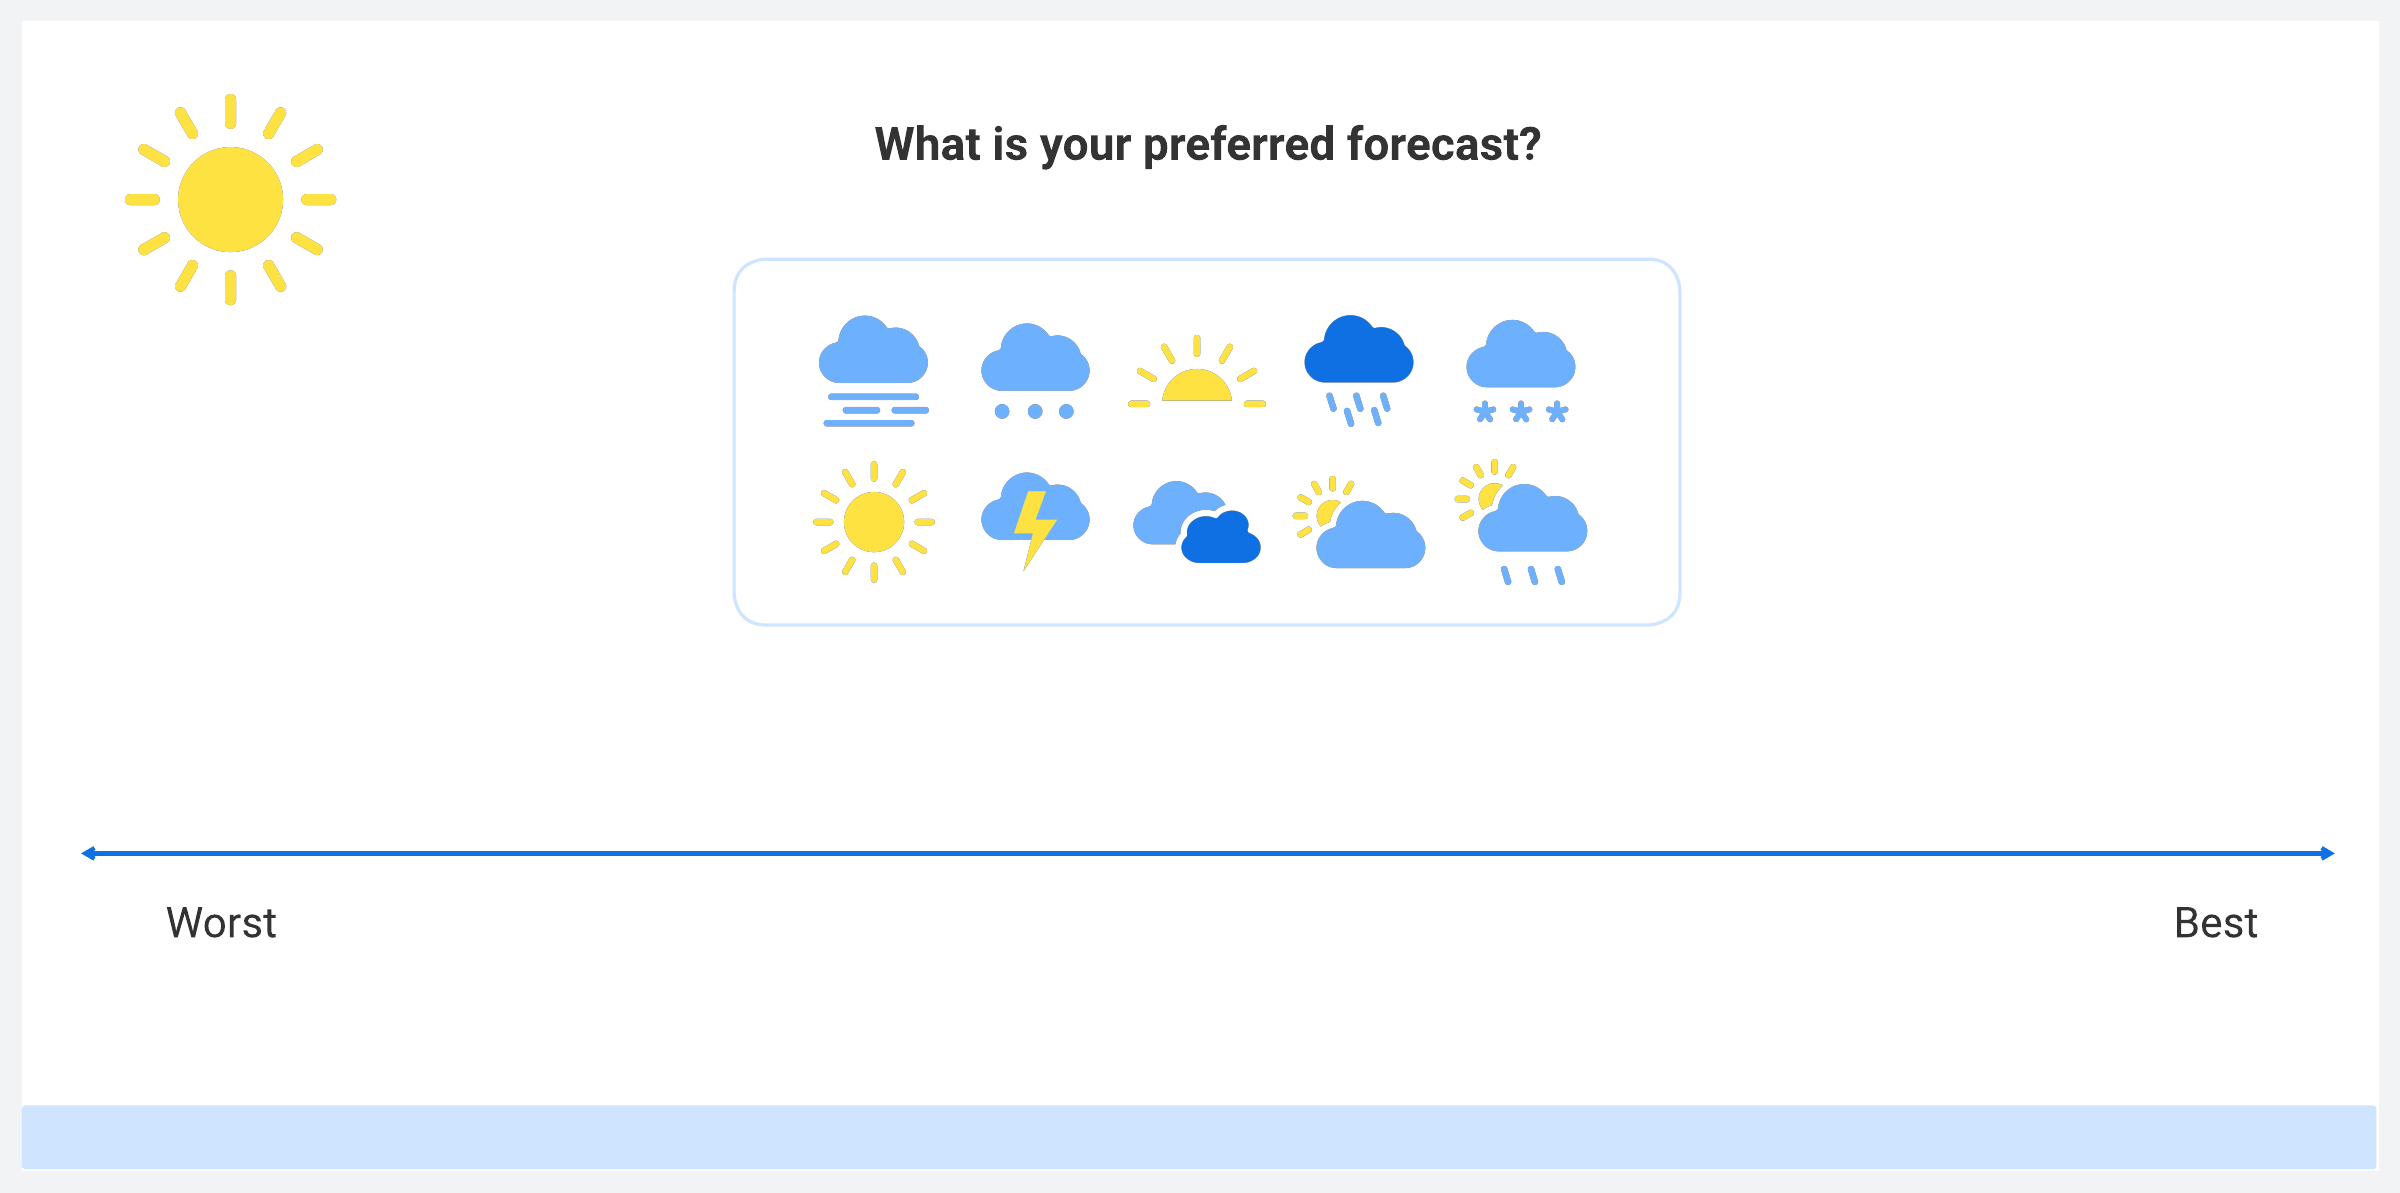Click the right arrowhead of the scale
This screenshot has width=2400, height=1193.
[x=2327, y=853]
